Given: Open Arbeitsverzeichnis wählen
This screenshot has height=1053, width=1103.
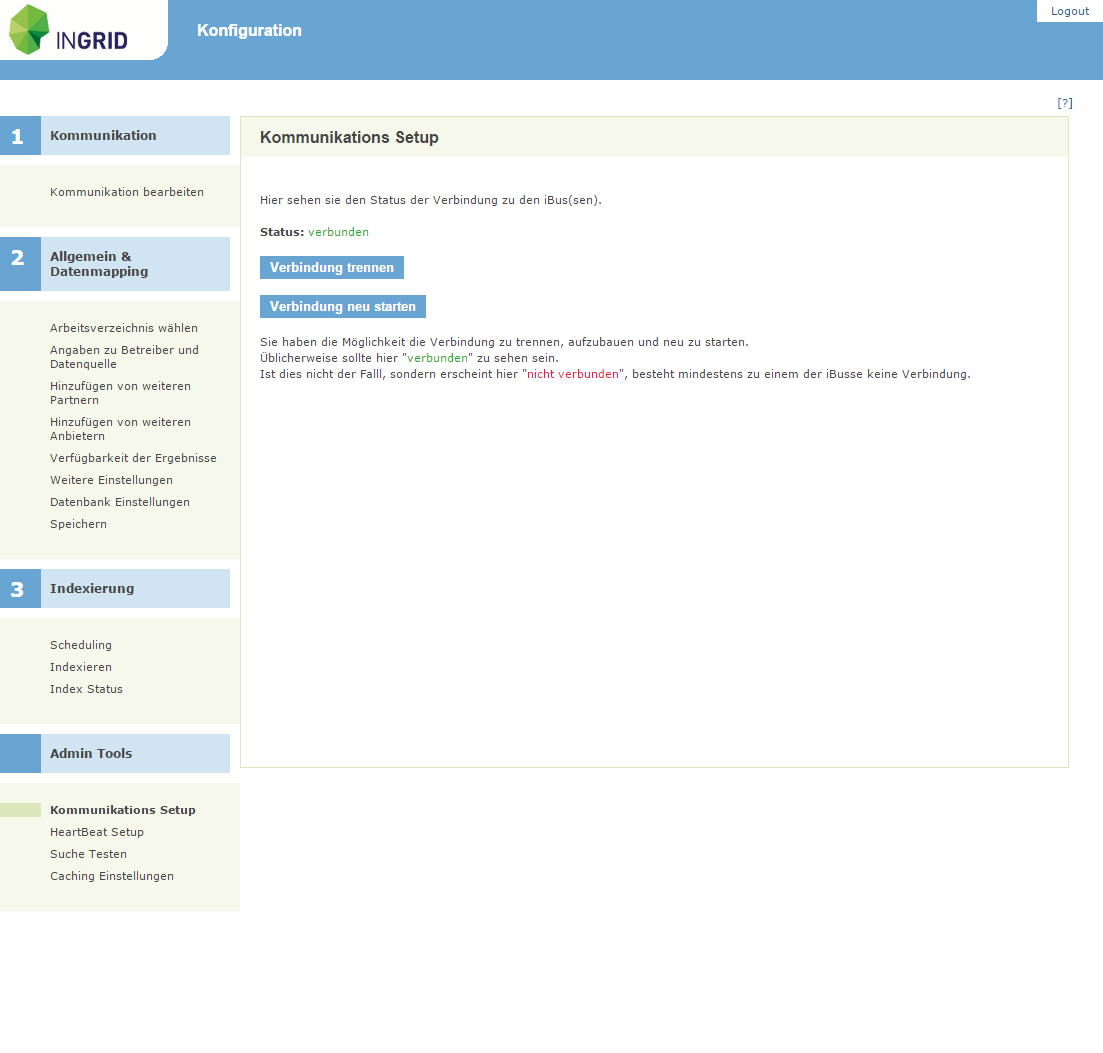Looking at the screenshot, I should coord(124,327).
